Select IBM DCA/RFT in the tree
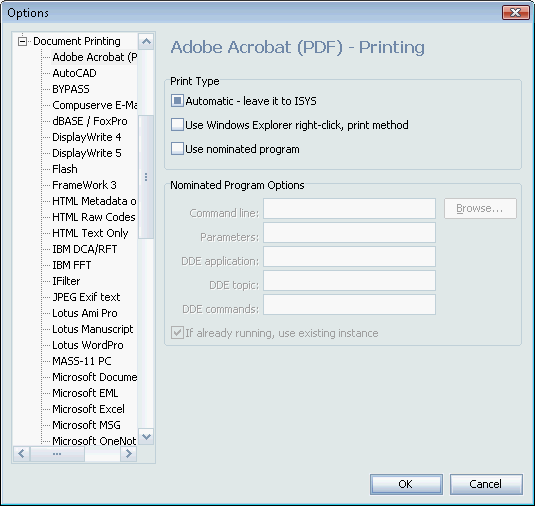The width and height of the screenshot is (535, 506). tap(85, 249)
